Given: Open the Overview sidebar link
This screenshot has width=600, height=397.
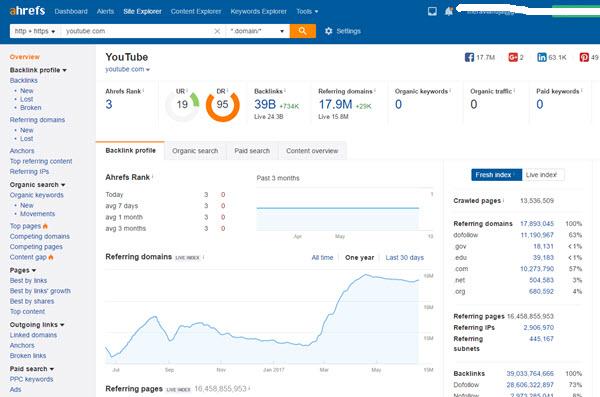Looking at the screenshot, I should [x=24, y=57].
